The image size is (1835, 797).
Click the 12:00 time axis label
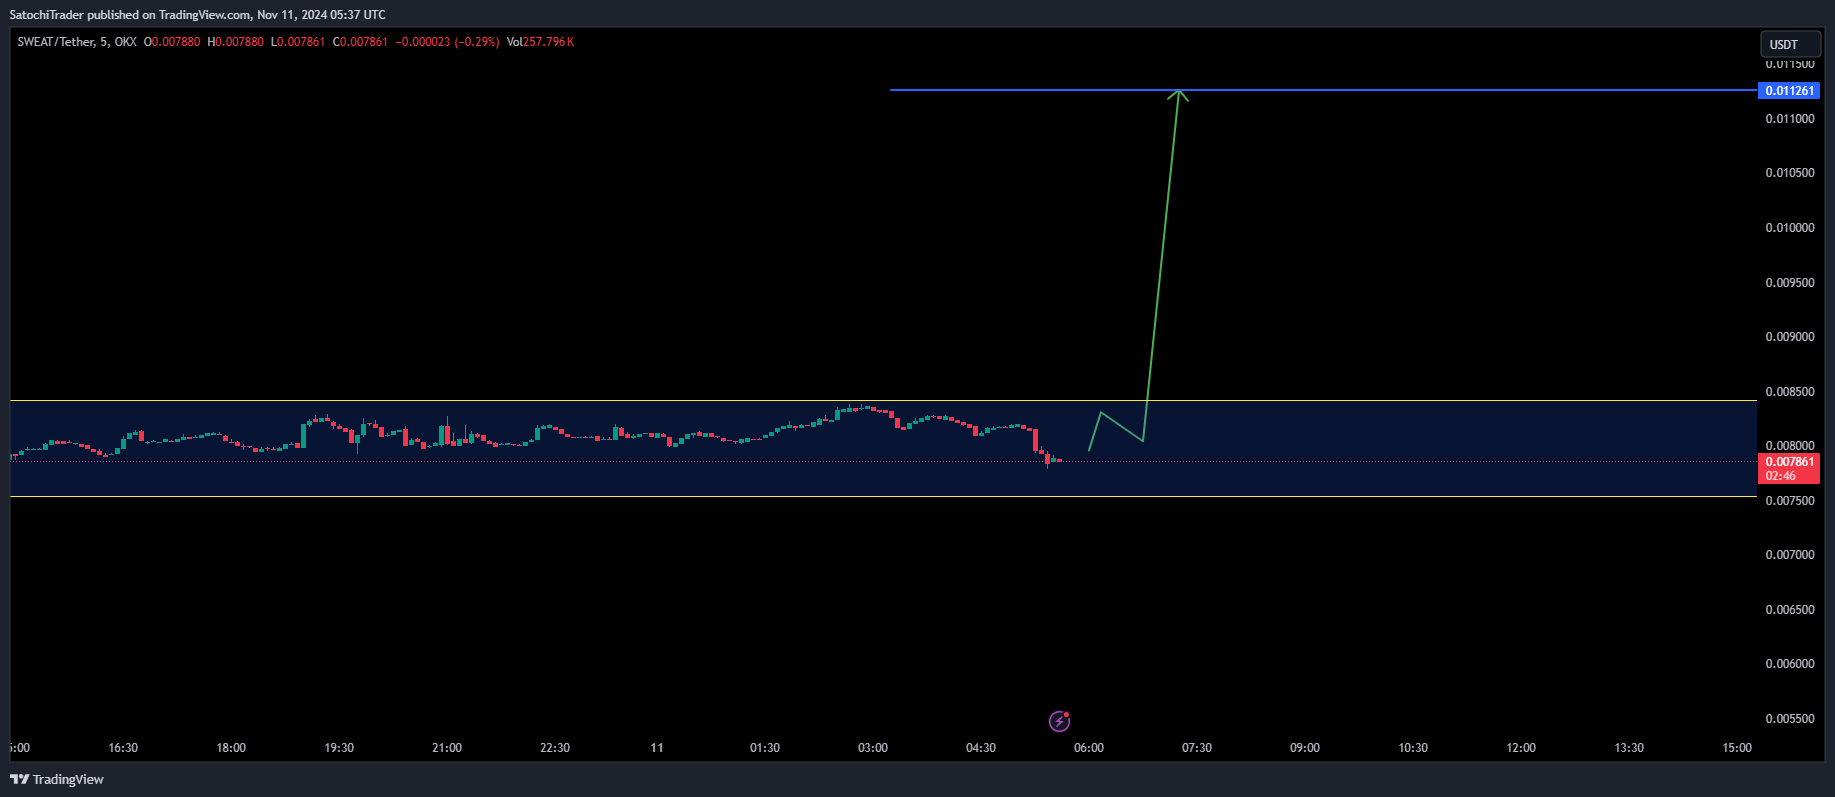click(x=1521, y=748)
